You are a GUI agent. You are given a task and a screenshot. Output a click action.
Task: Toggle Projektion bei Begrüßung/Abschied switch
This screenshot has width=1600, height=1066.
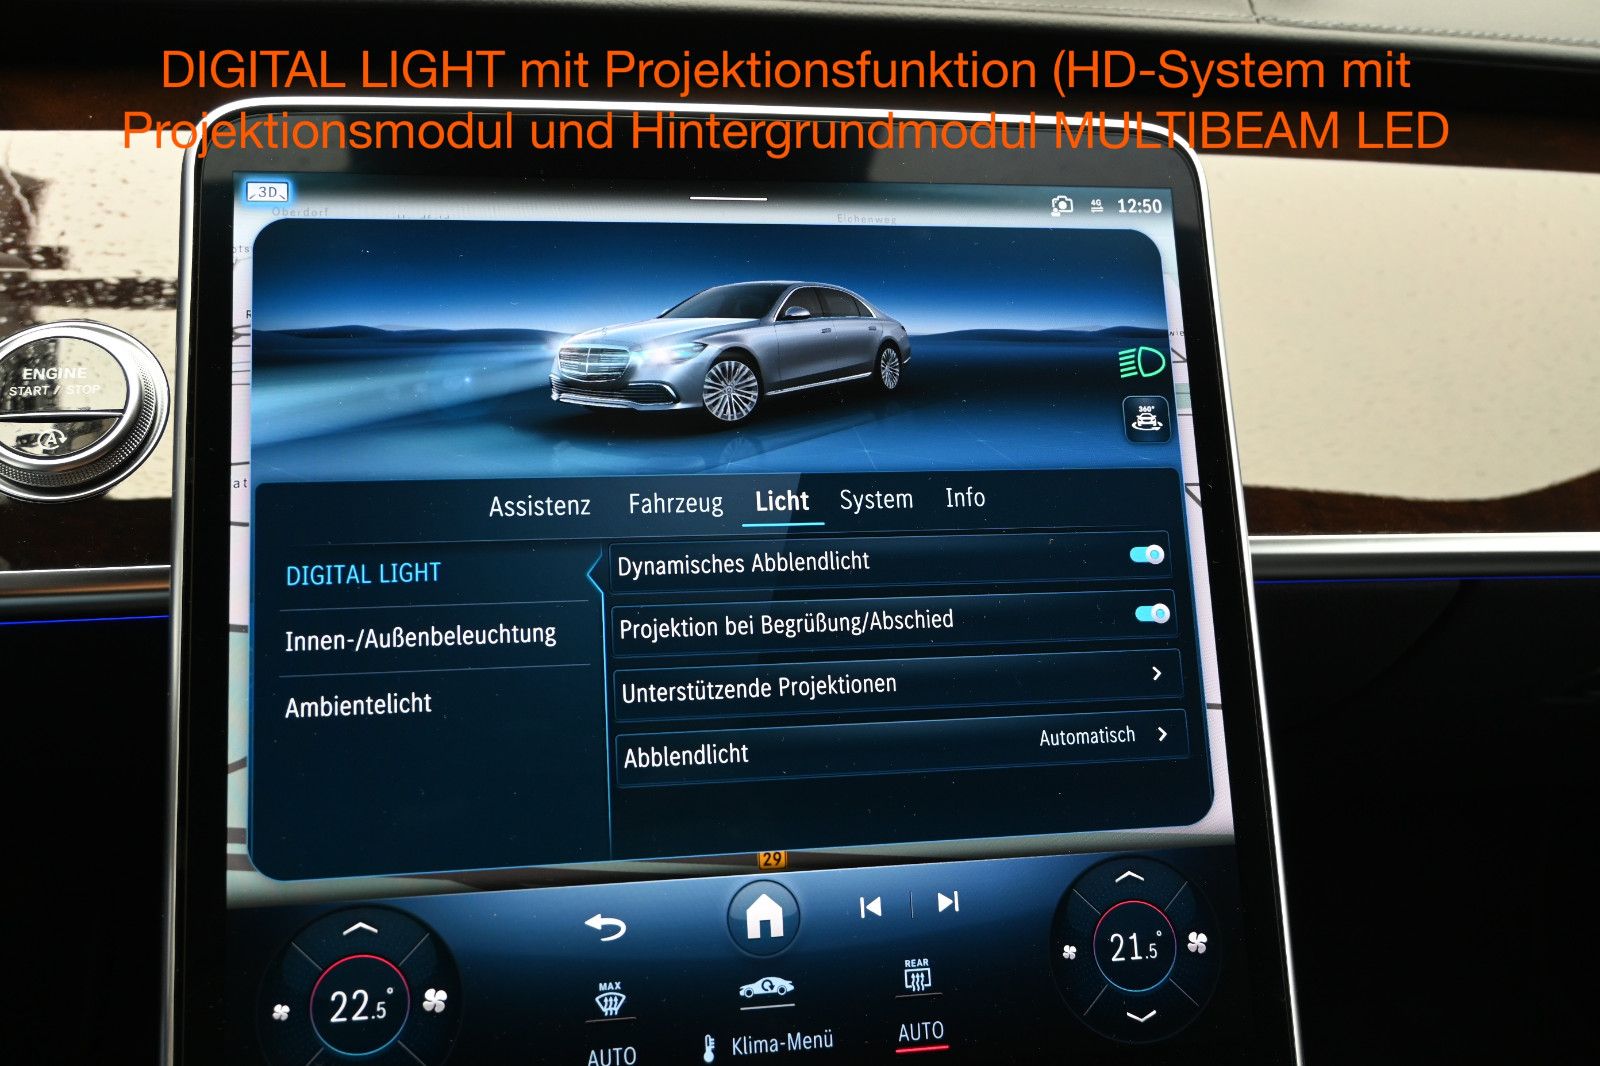pos(1152,613)
